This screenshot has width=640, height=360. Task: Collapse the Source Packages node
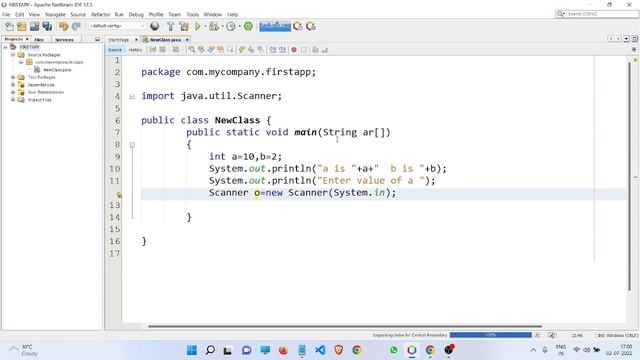13,54
